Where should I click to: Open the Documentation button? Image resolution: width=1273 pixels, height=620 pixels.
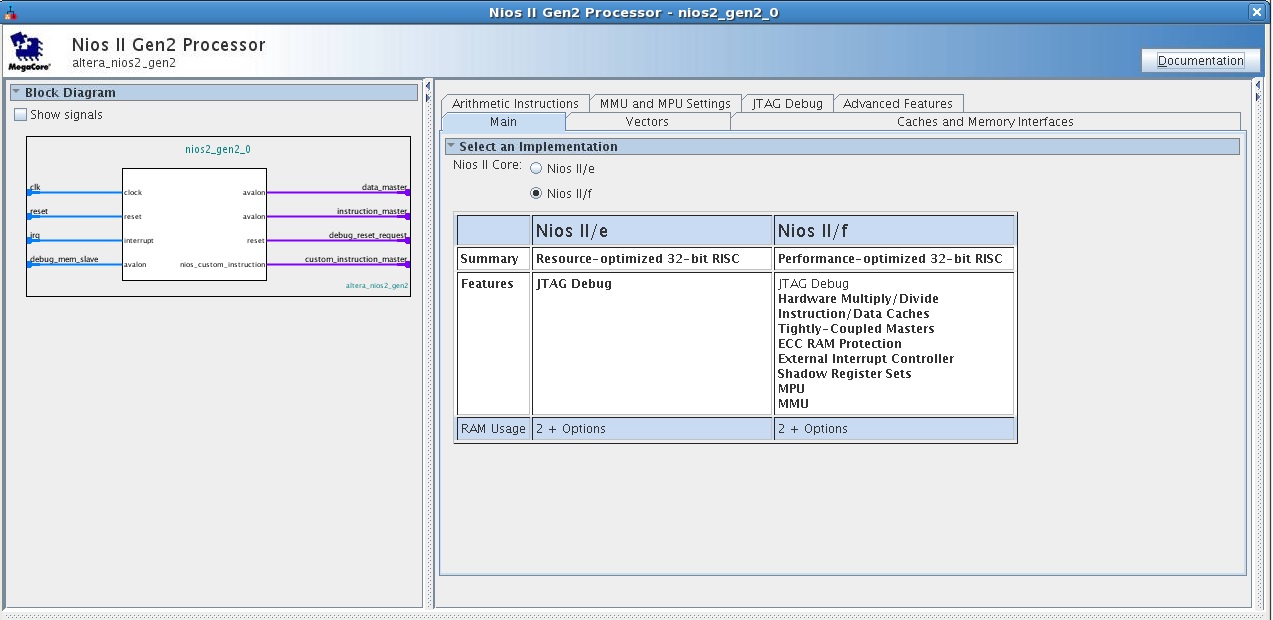click(1200, 61)
